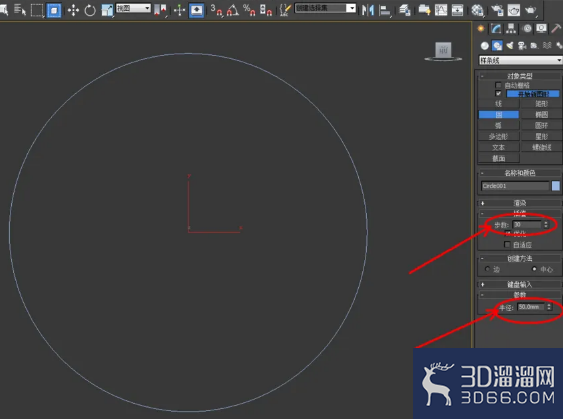563x419 pixels.
Task: Activate the Select and Scale tool
Action: tap(107, 10)
